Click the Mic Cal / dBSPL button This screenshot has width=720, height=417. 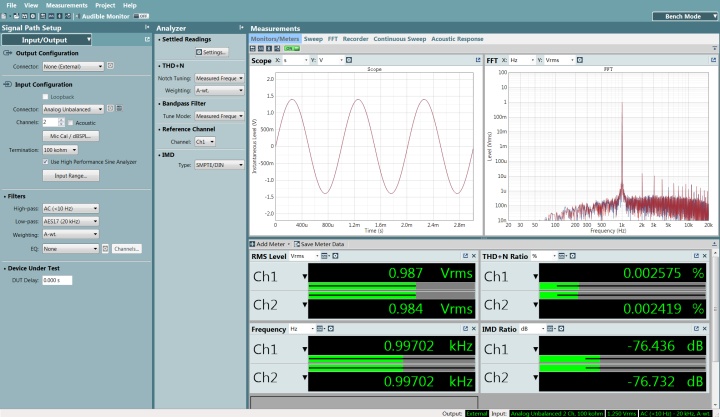pyautogui.click(x=69, y=135)
